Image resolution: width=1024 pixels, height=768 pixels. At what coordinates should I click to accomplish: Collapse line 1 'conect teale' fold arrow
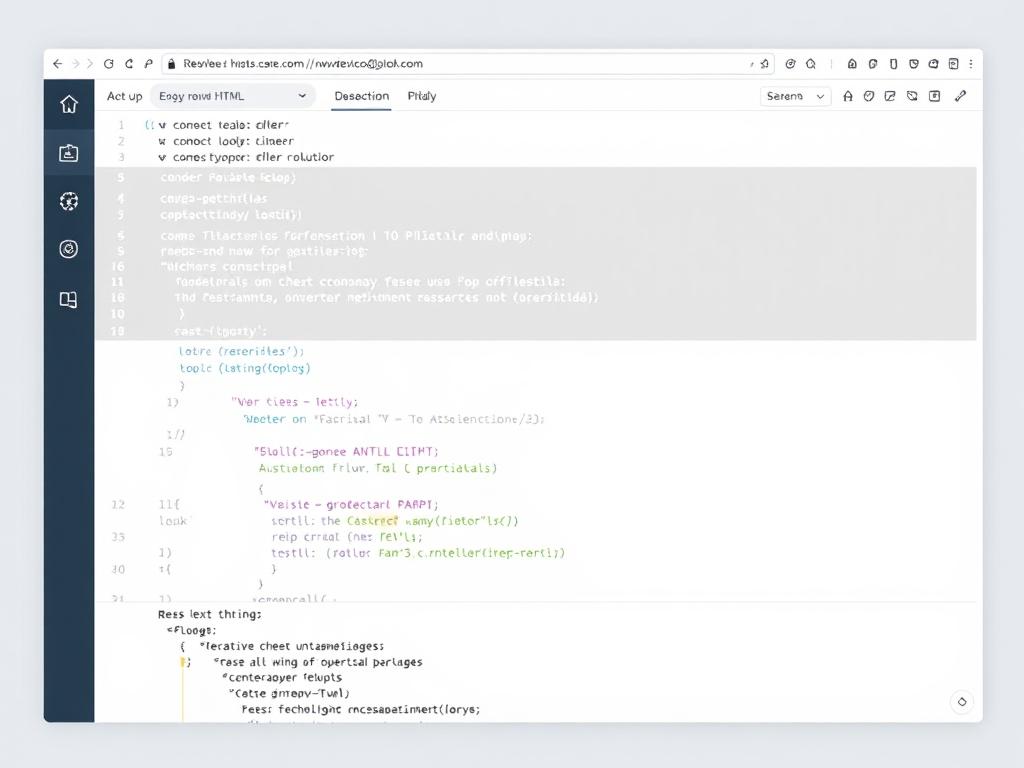pyautogui.click(x=162, y=125)
